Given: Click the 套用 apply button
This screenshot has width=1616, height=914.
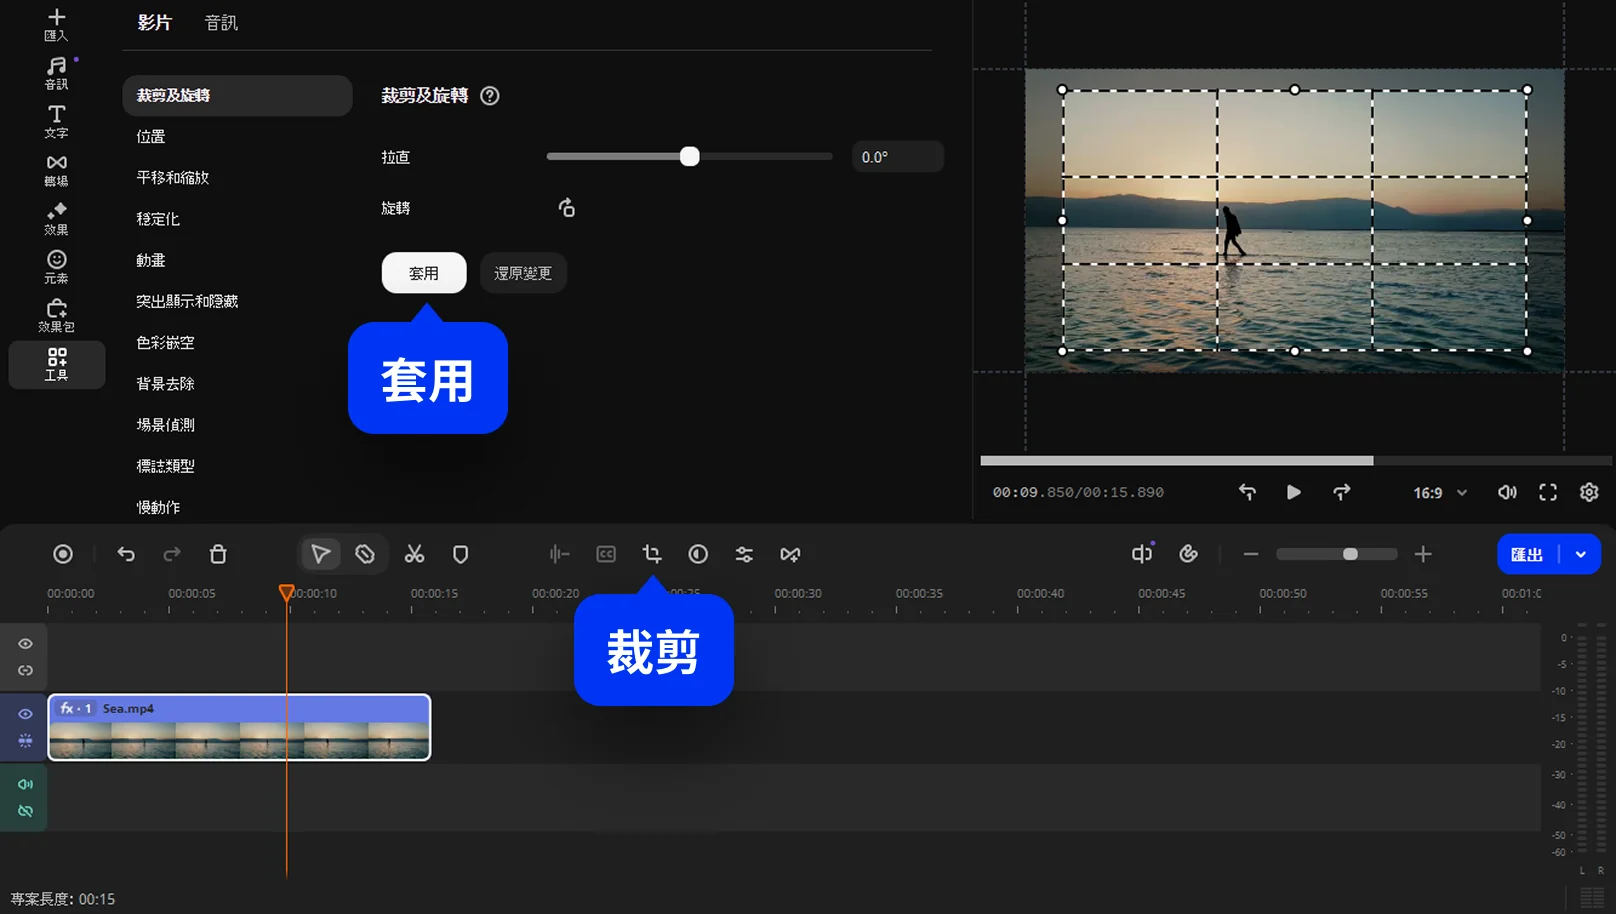Looking at the screenshot, I should (x=424, y=273).
